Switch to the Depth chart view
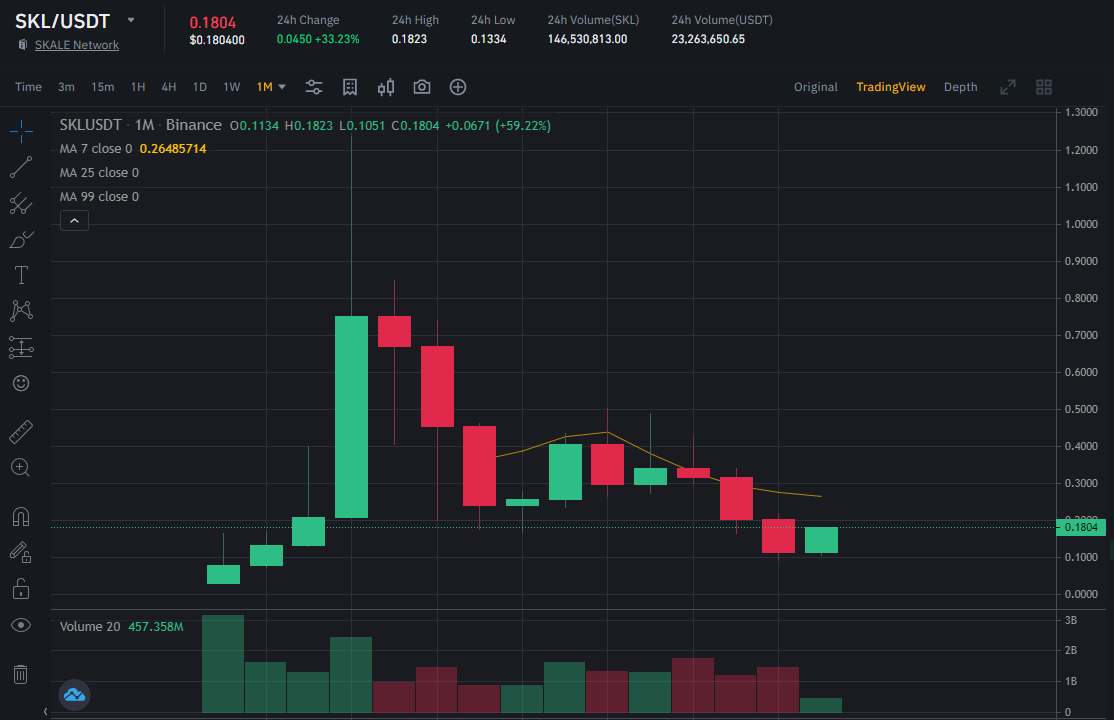 point(961,87)
